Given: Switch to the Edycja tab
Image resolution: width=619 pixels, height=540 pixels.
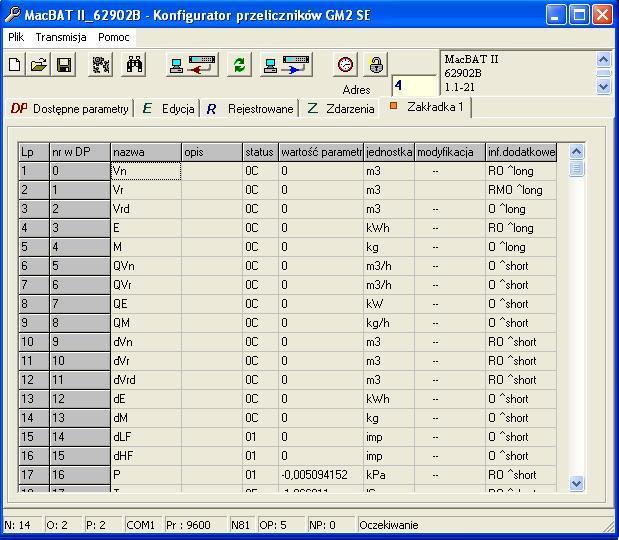Looking at the screenshot, I should tap(167, 109).
